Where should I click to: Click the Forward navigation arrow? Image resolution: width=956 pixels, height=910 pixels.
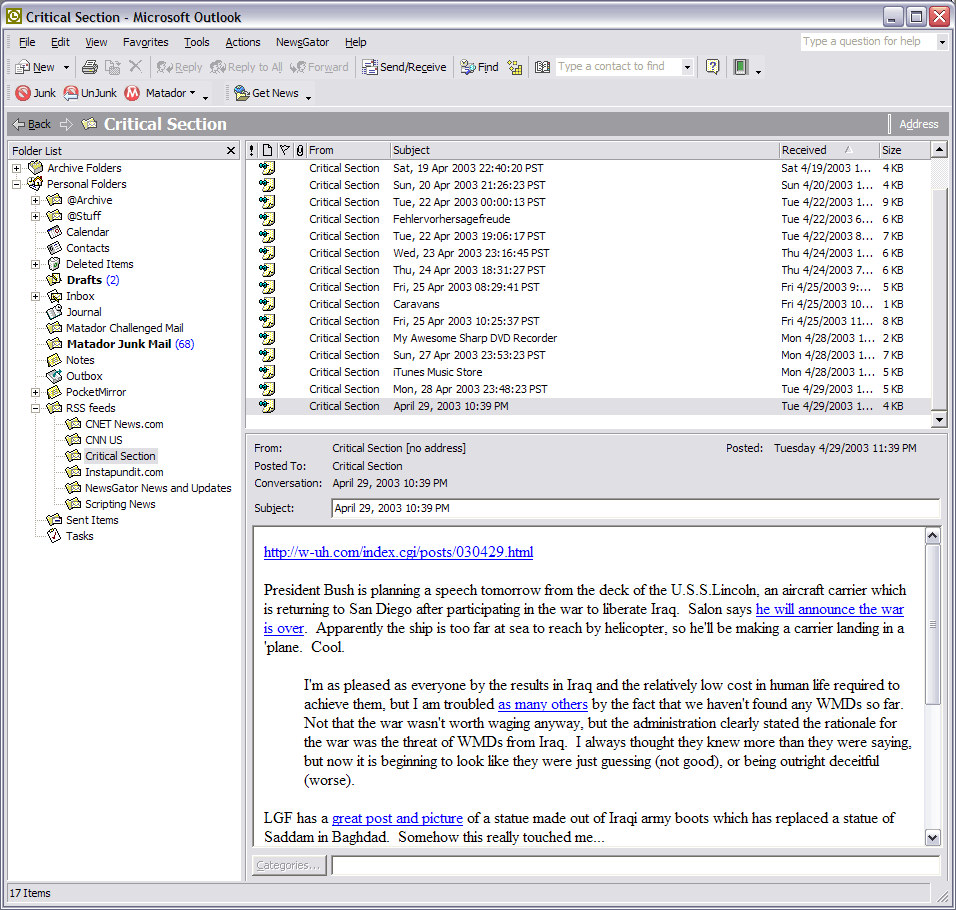[66, 124]
